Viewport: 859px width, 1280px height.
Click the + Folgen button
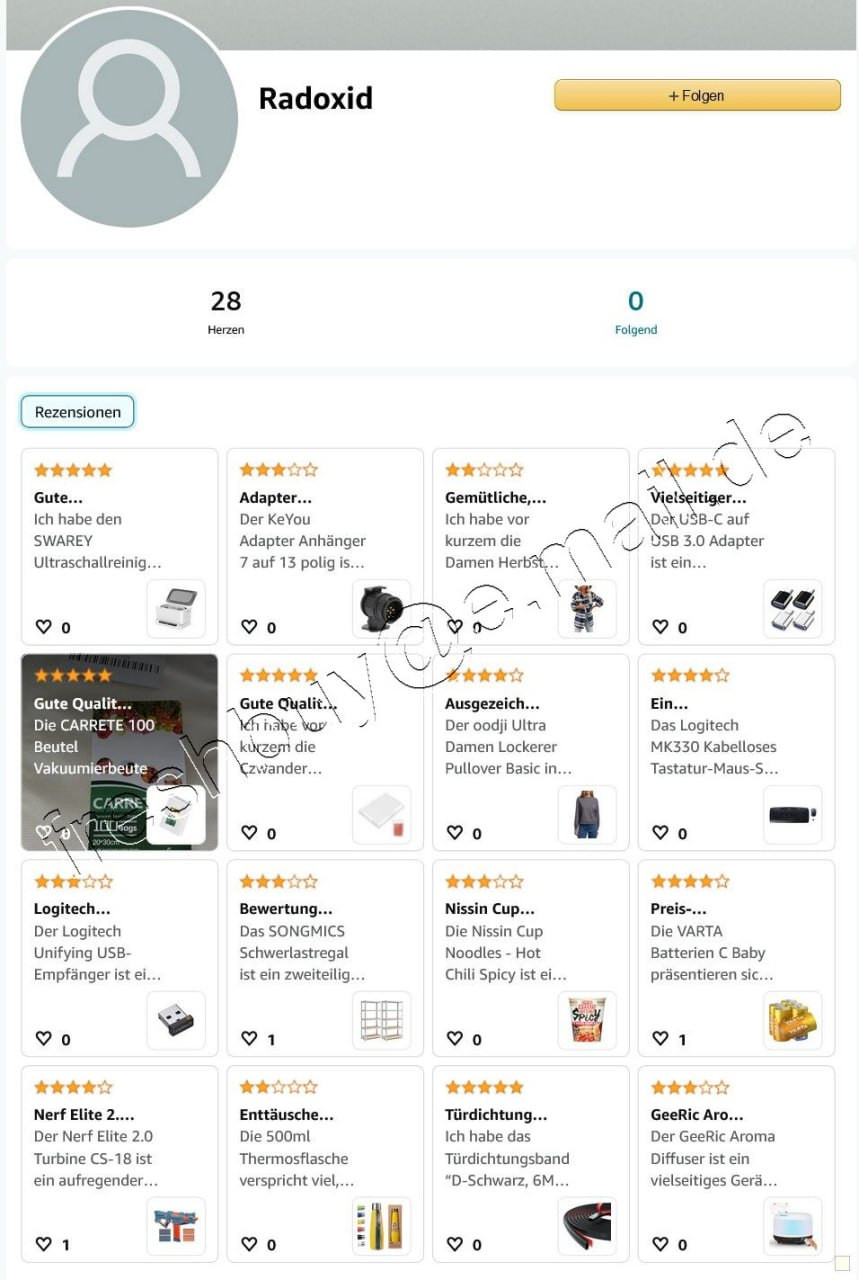tap(697, 96)
